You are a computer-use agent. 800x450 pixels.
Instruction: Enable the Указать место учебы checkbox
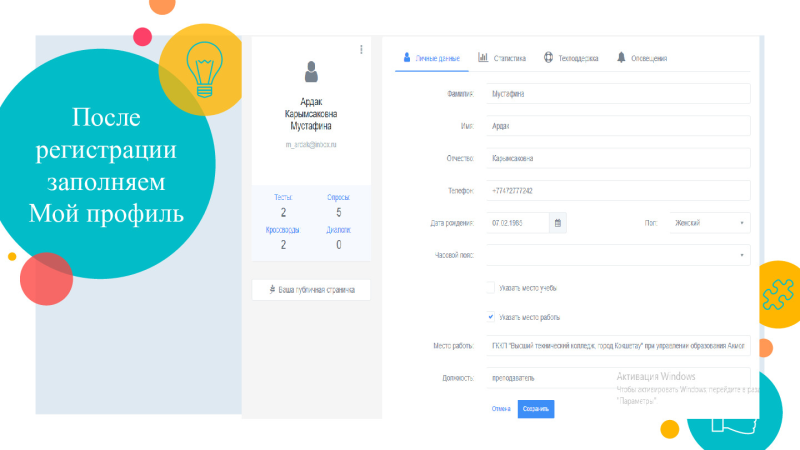491,288
